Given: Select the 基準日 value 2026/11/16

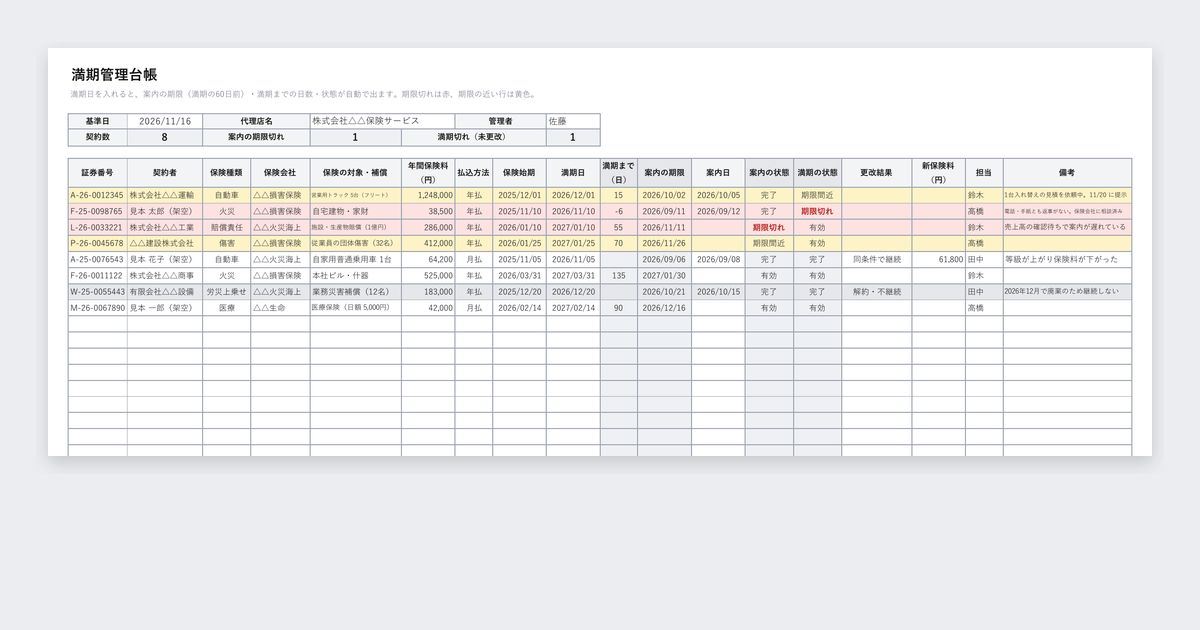Looking at the screenshot, I should pyautogui.click(x=164, y=121).
